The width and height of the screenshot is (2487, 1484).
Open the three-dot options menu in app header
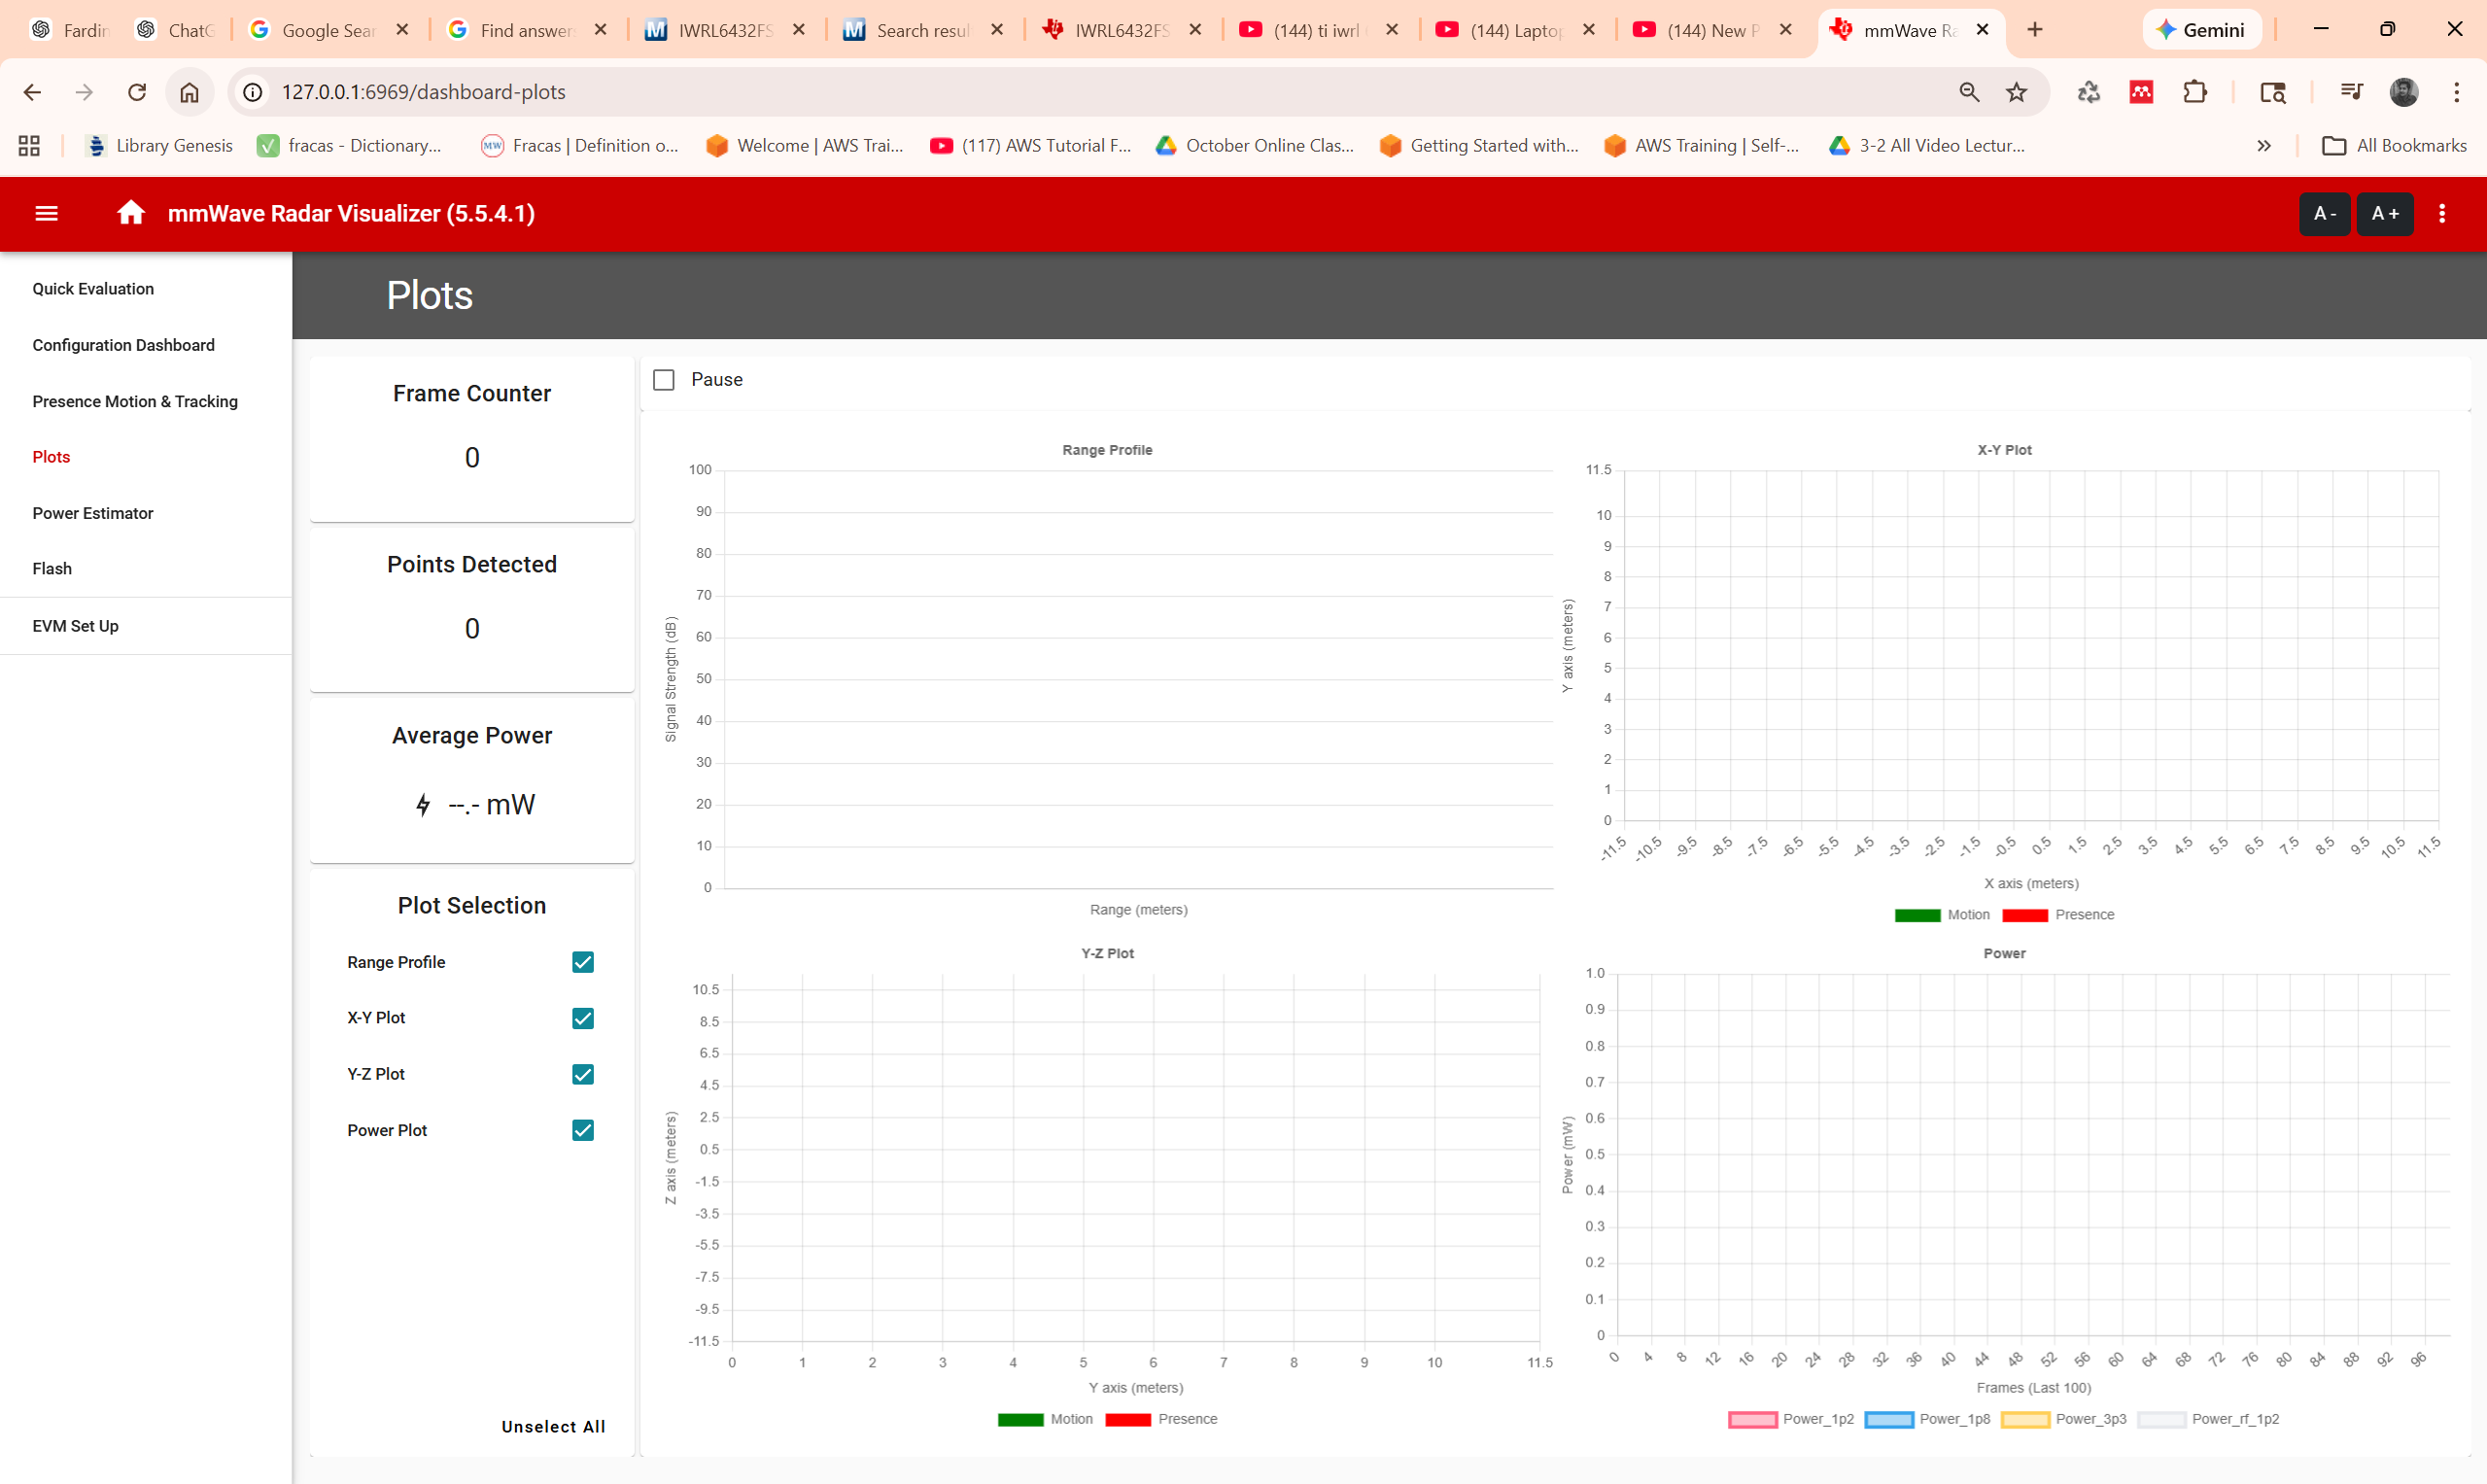tap(2442, 213)
